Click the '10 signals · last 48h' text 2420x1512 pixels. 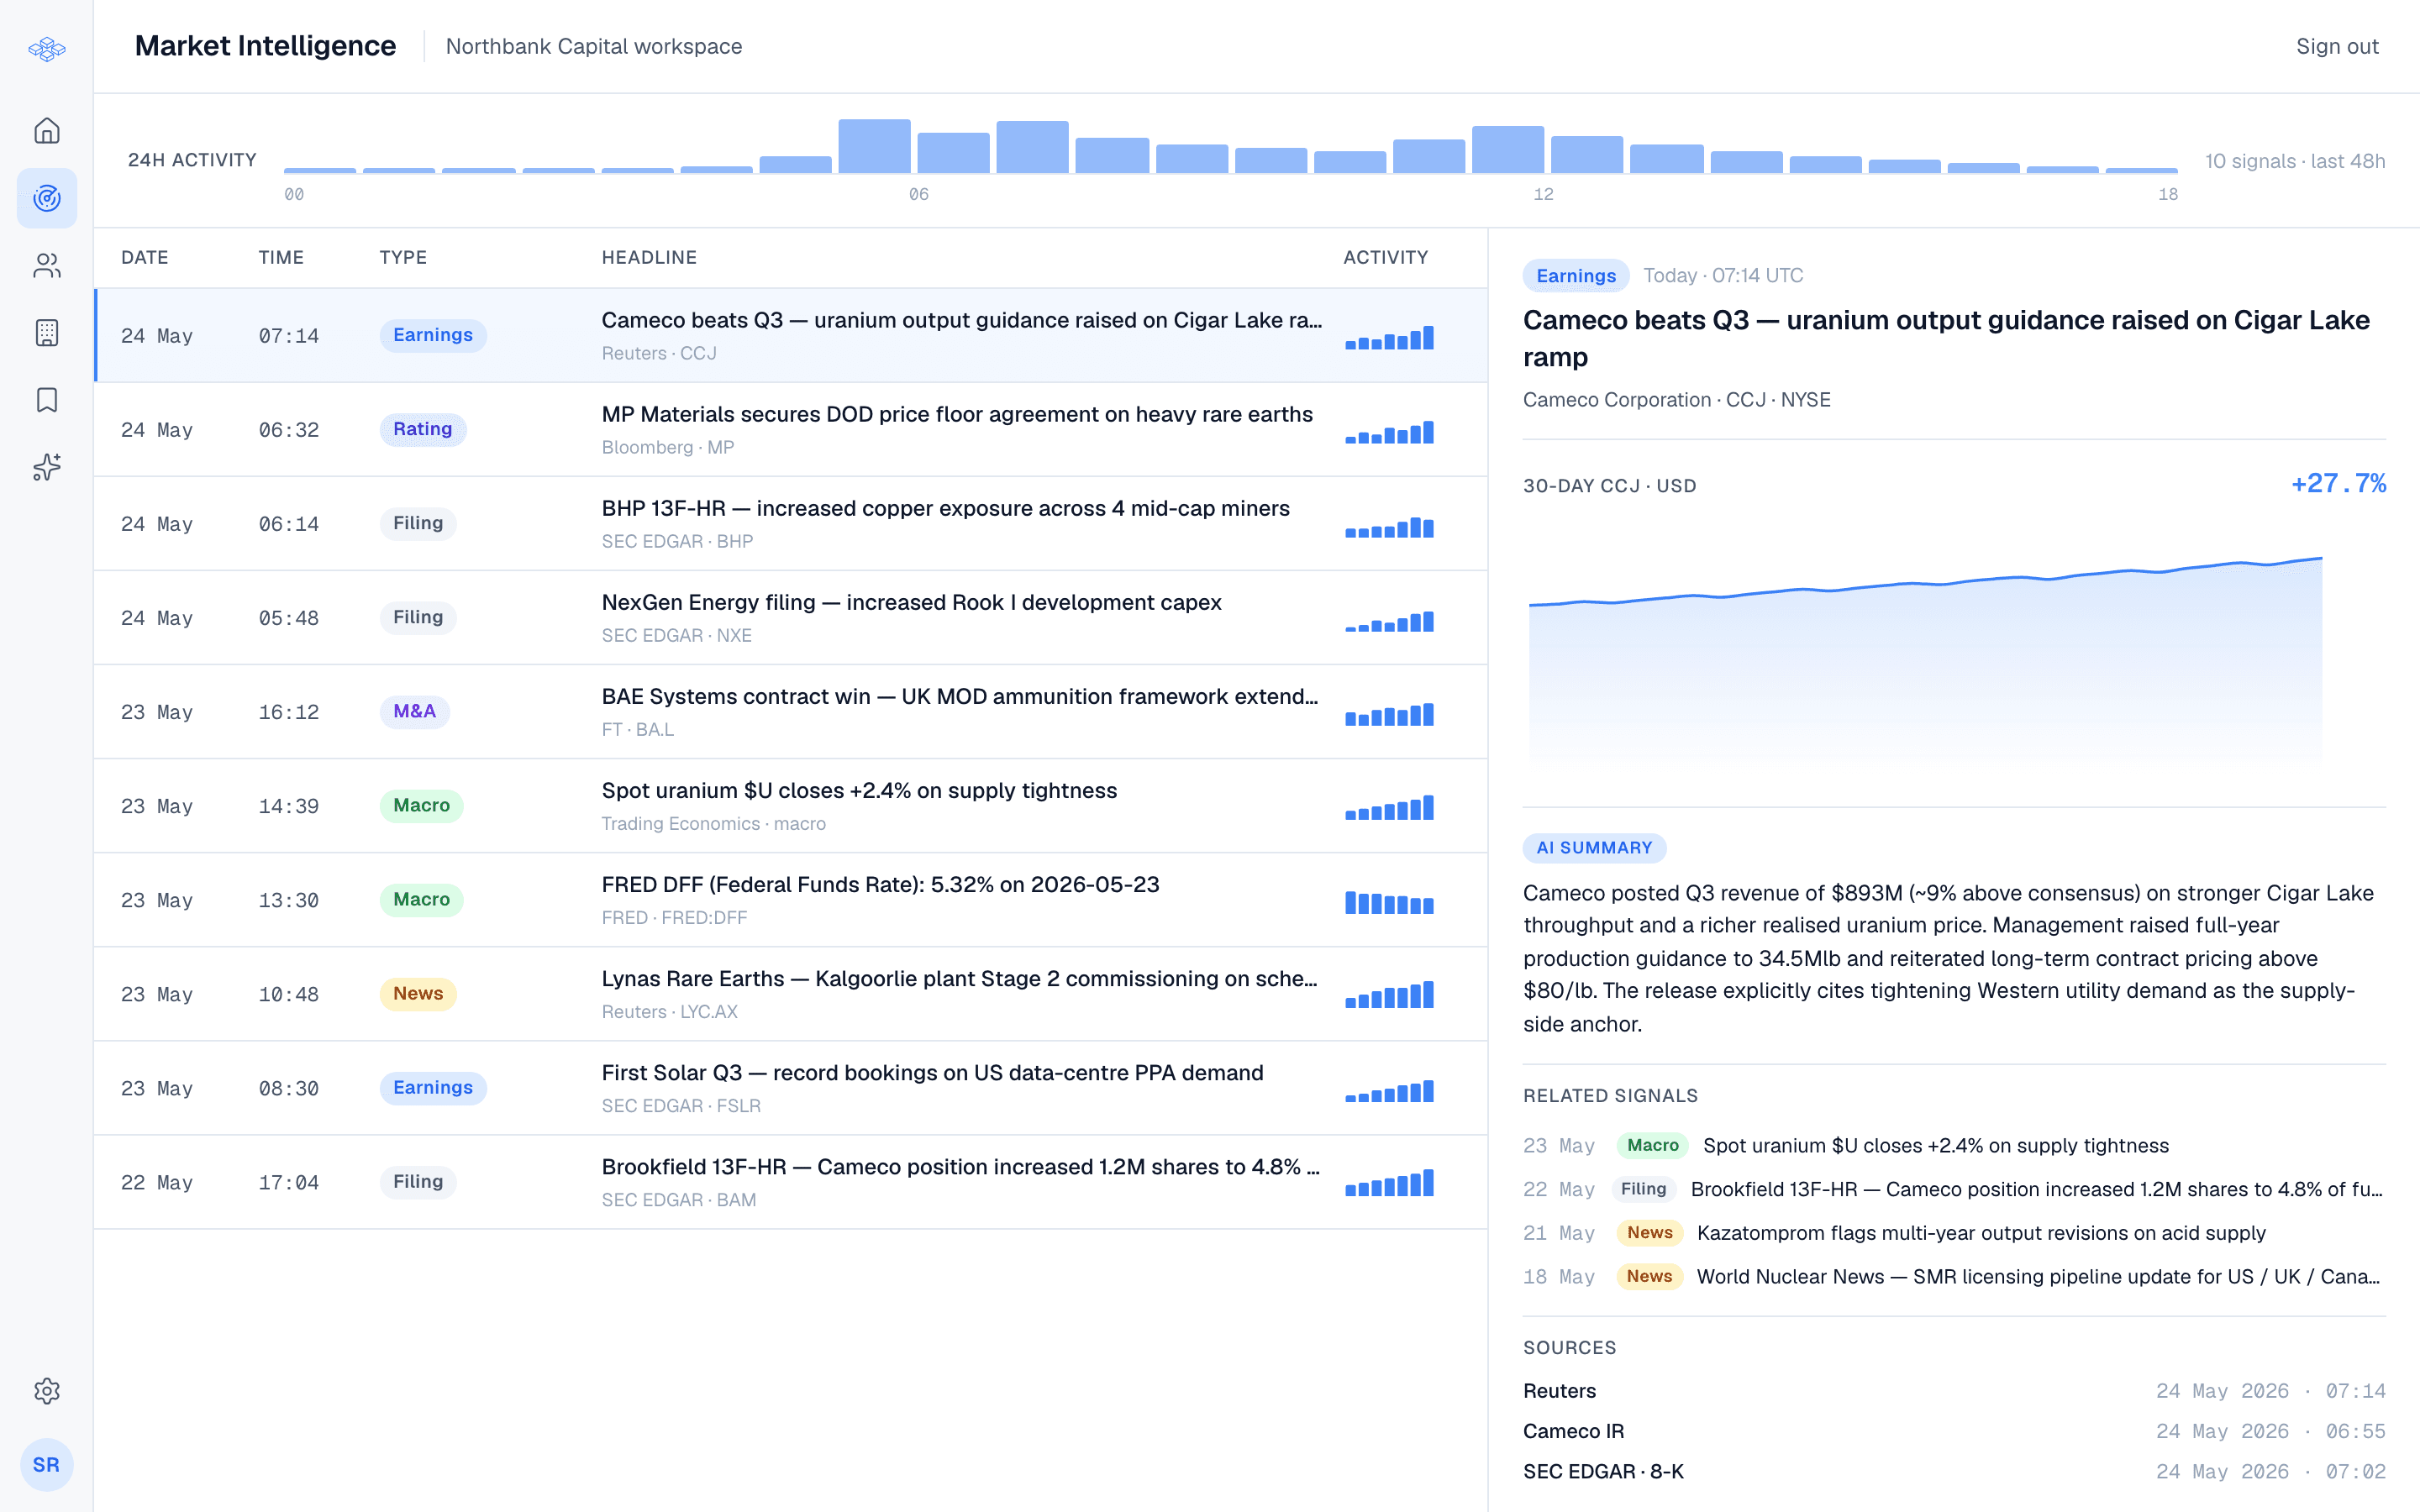2295,161
